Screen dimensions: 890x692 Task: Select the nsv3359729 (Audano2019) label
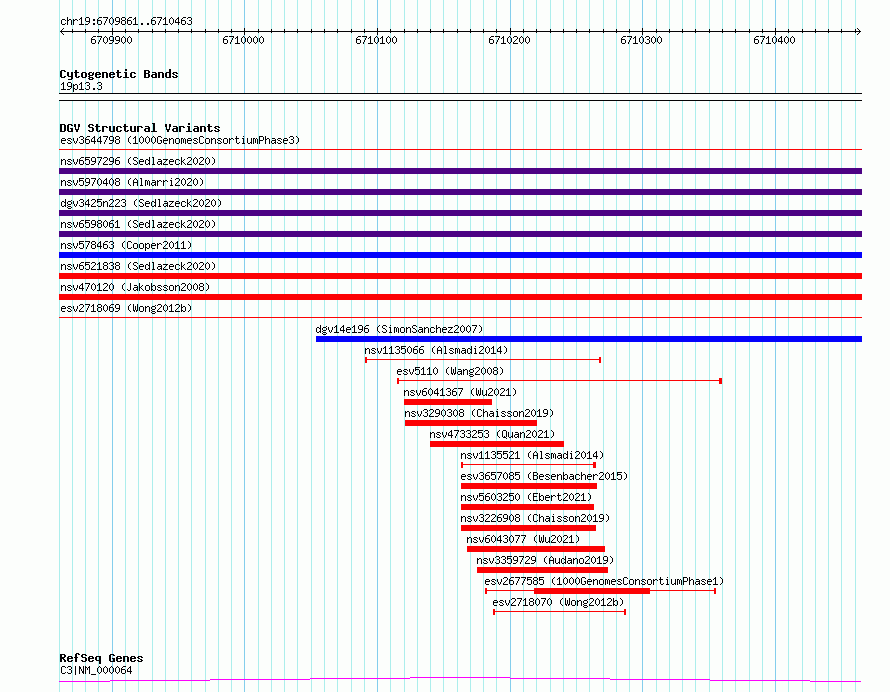tap(545, 560)
